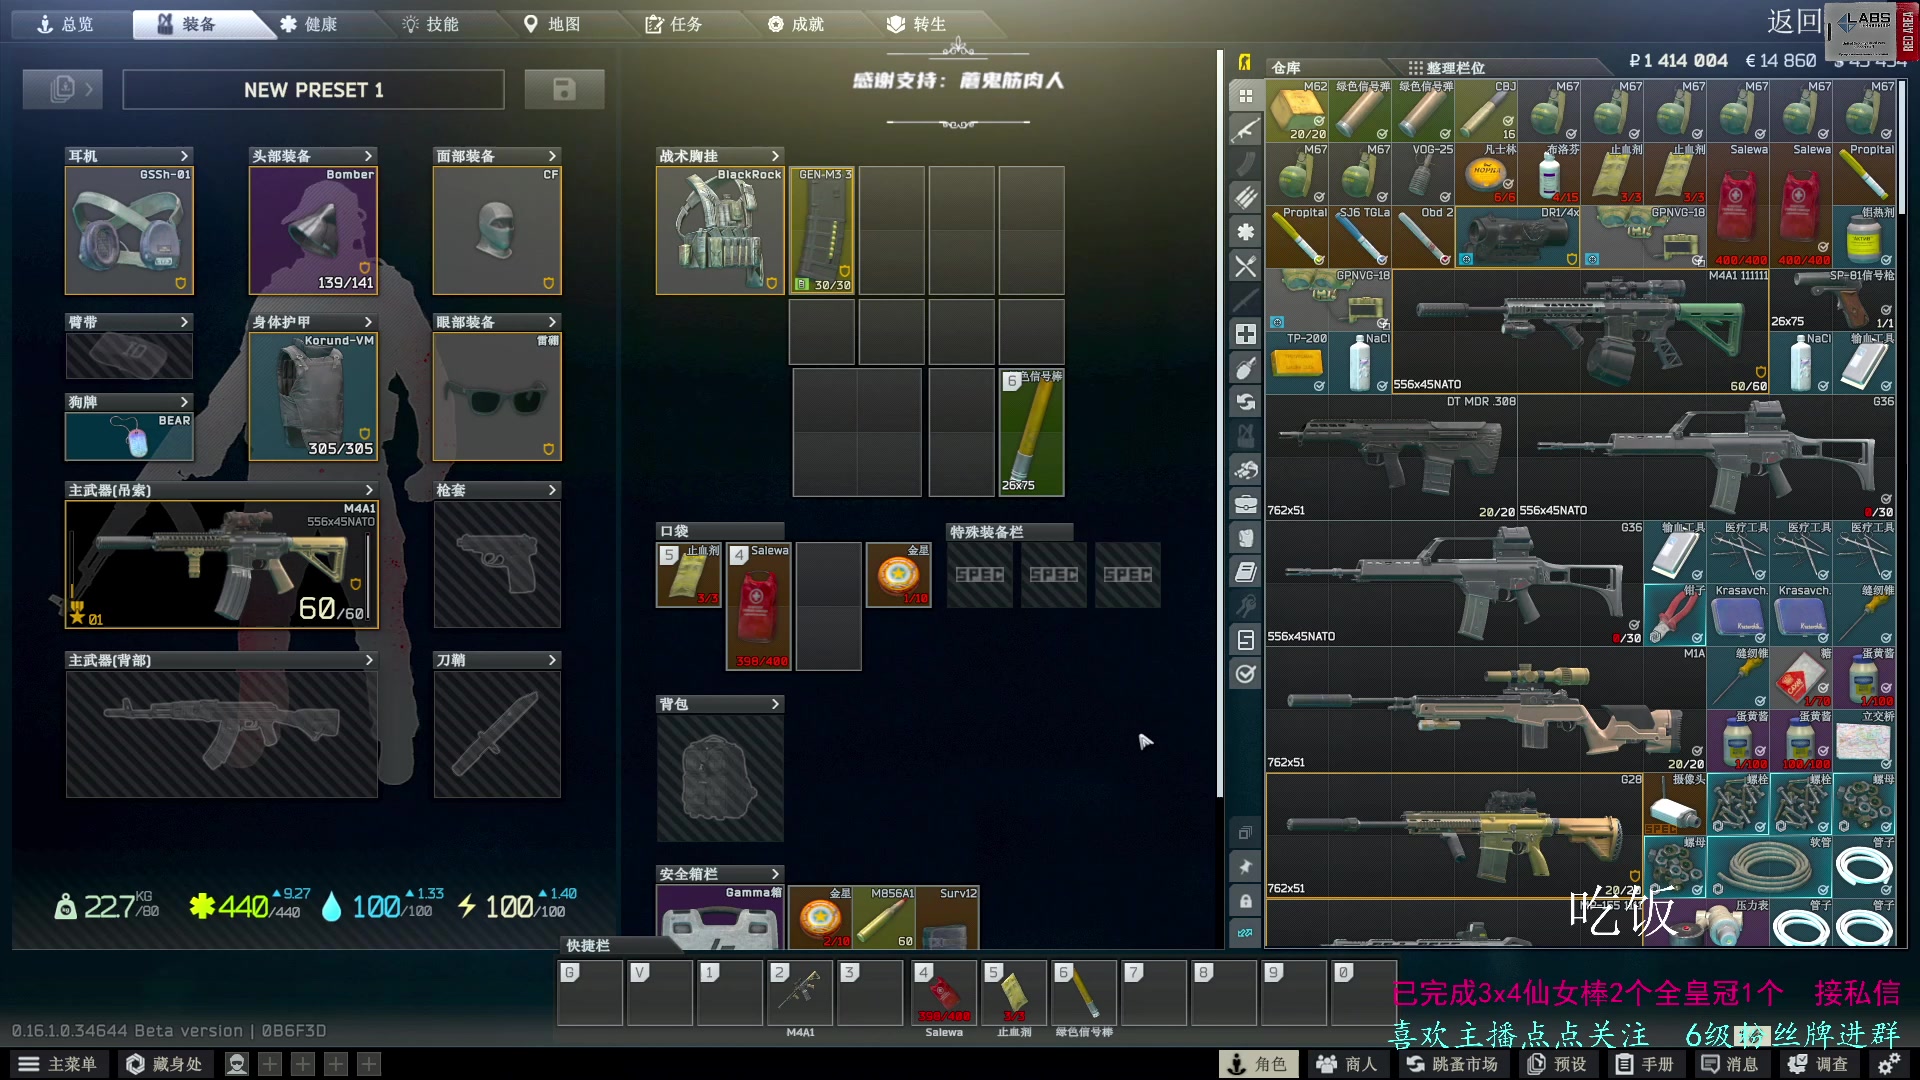Expand the 头部装备 headwear slot header

click(x=313, y=156)
